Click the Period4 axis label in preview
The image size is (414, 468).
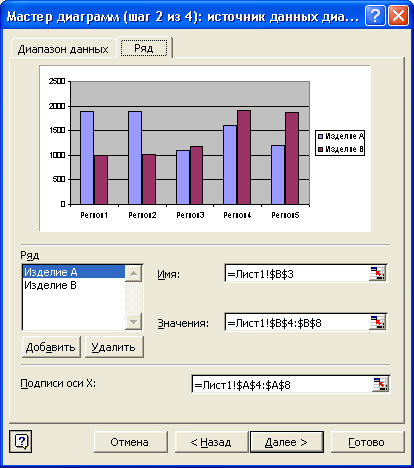pos(237,215)
